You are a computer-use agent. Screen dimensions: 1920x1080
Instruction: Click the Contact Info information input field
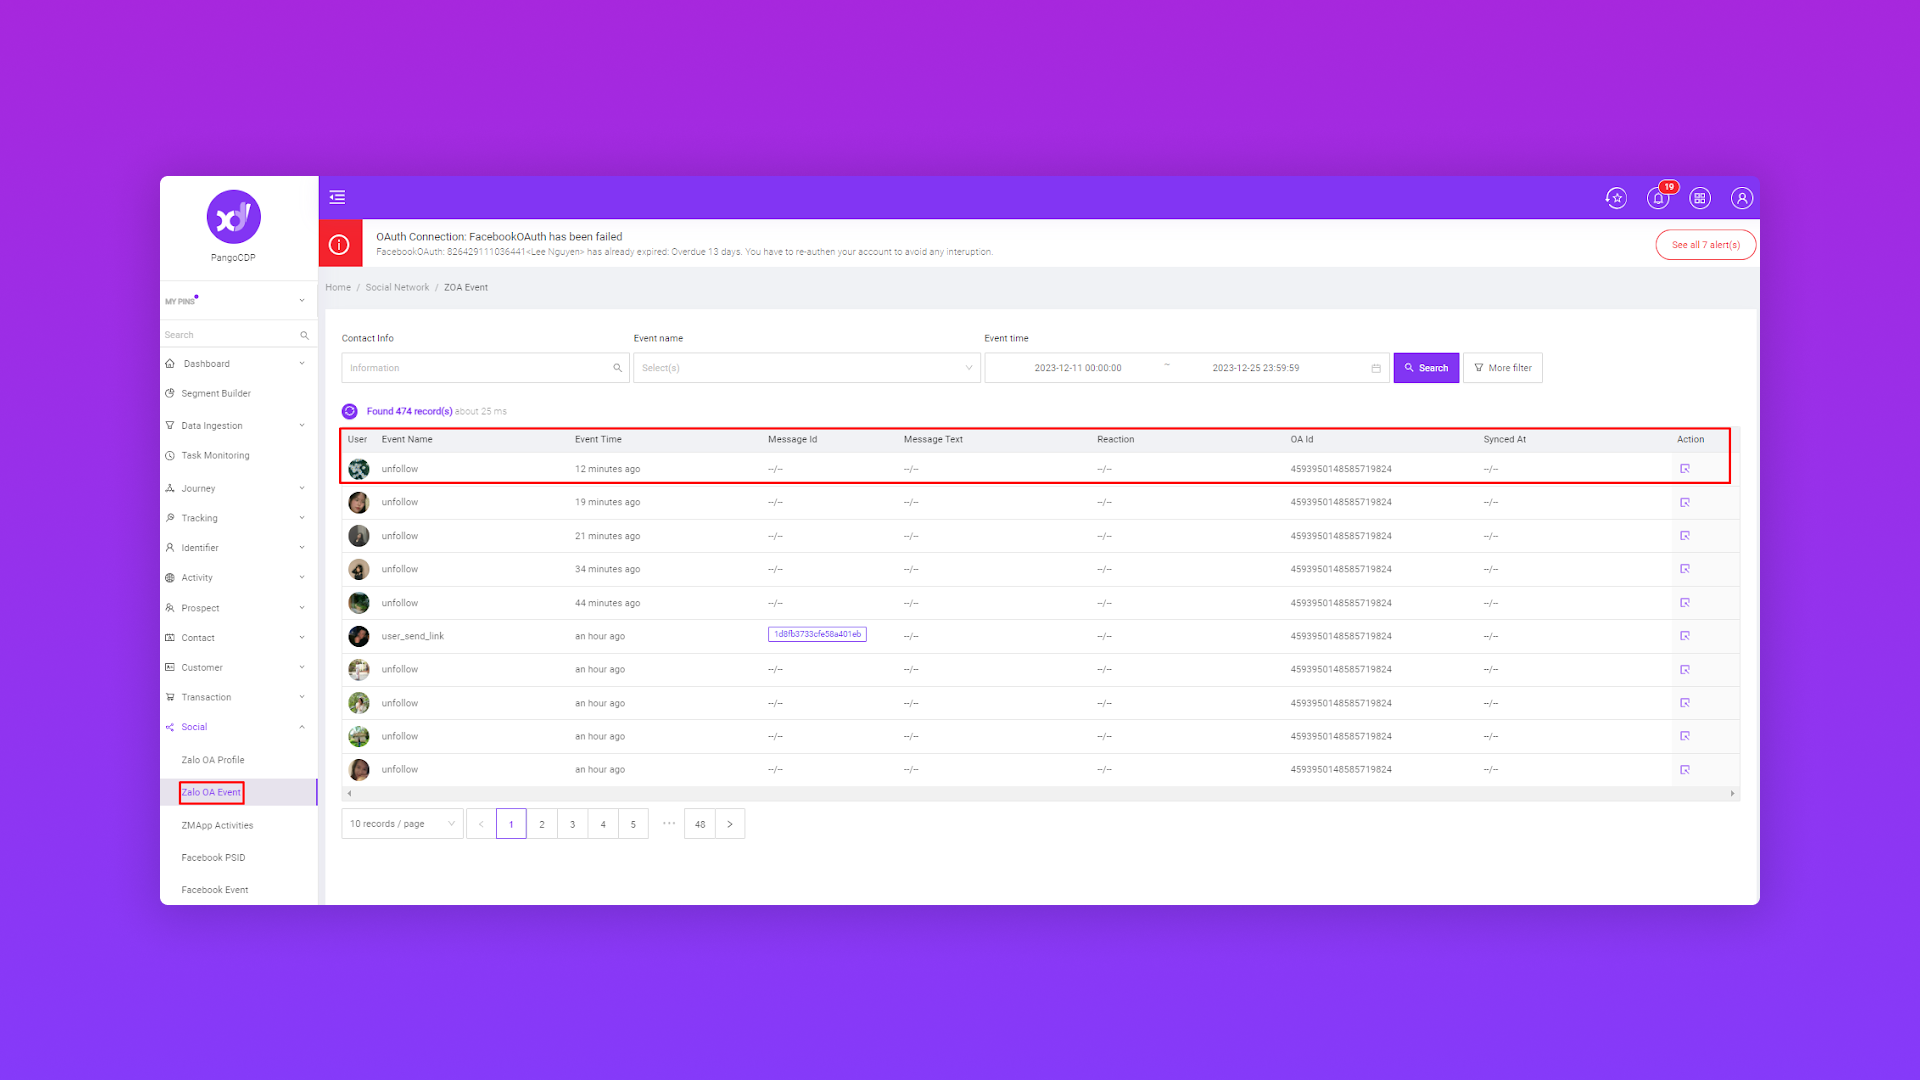[478, 368]
